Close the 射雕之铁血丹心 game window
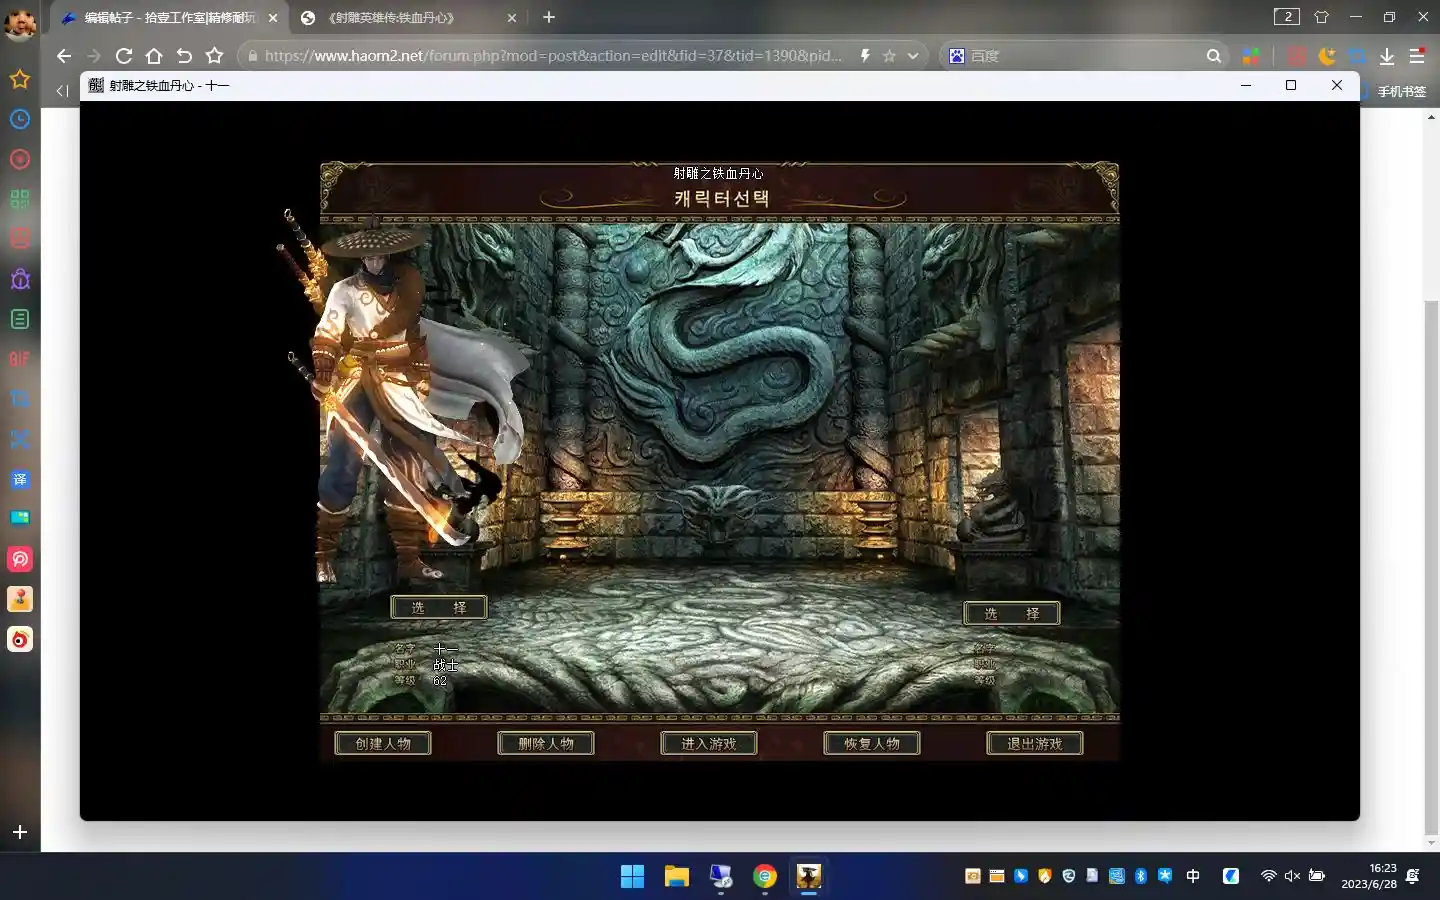The height and width of the screenshot is (900, 1440). coord(1337,85)
